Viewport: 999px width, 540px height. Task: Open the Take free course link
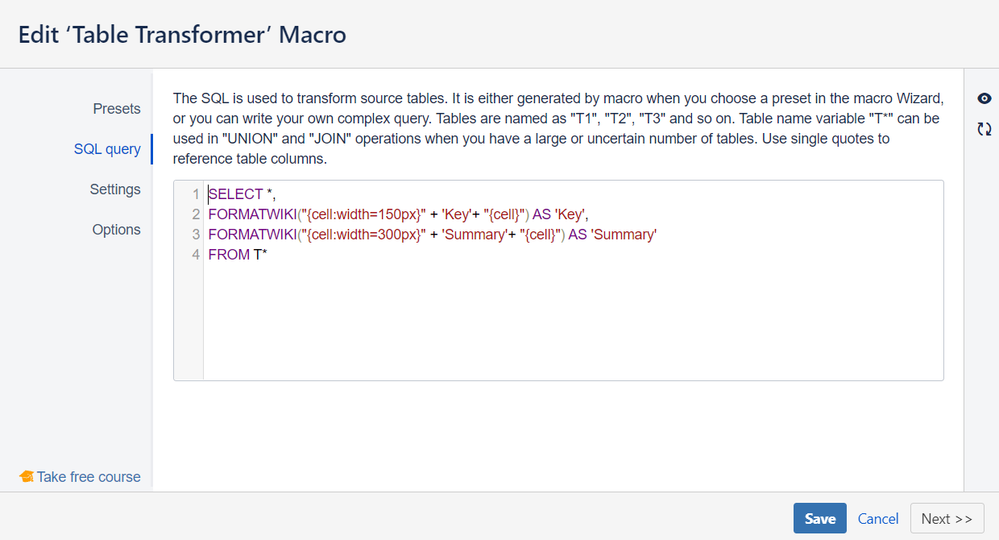coord(89,477)
